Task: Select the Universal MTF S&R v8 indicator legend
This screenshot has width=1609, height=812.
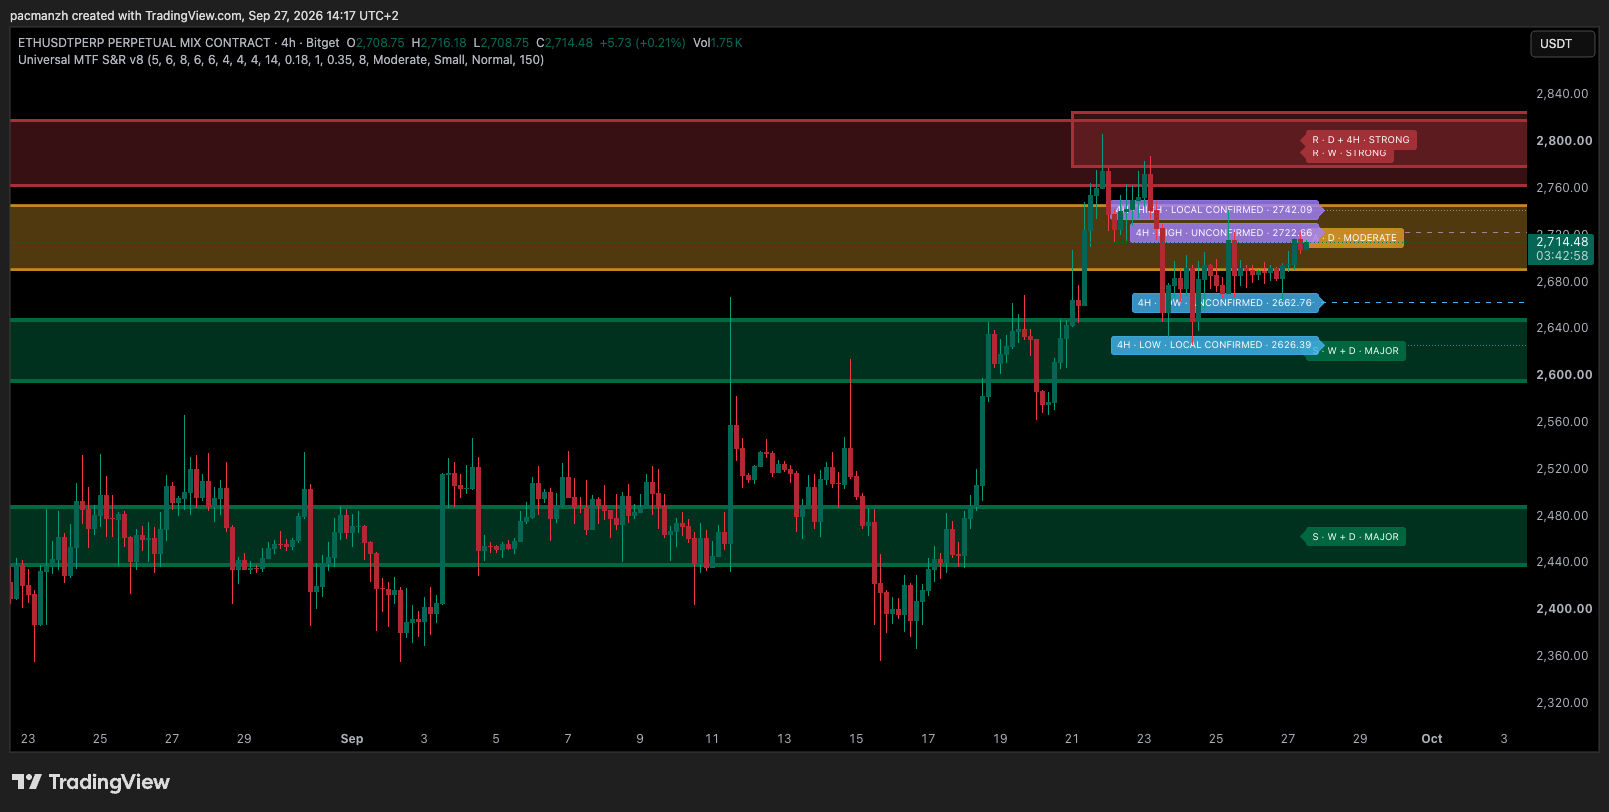Action: 281,60
